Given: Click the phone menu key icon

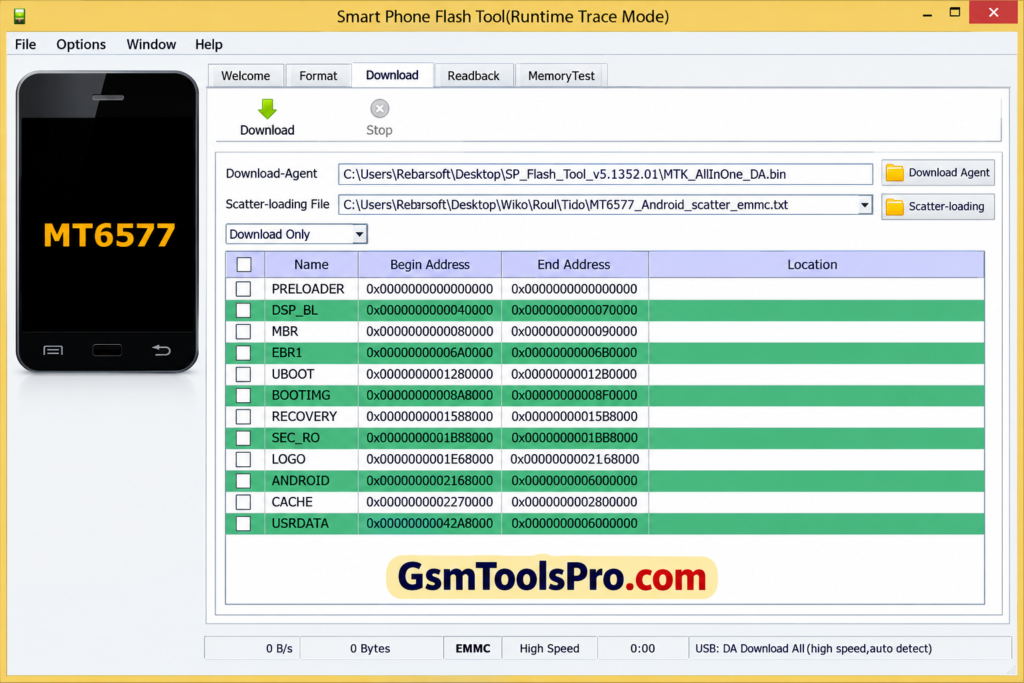Looking at the screenshot, I should tap(53, 351).
